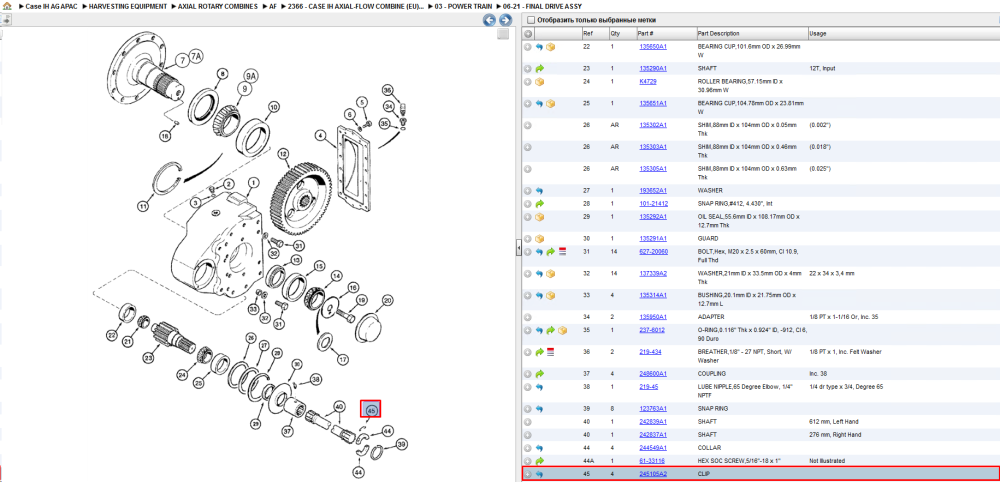Click red note icon for BOLT row 31
The height and width of the screenshot is (482, 1000).
(x=562, y=252)
